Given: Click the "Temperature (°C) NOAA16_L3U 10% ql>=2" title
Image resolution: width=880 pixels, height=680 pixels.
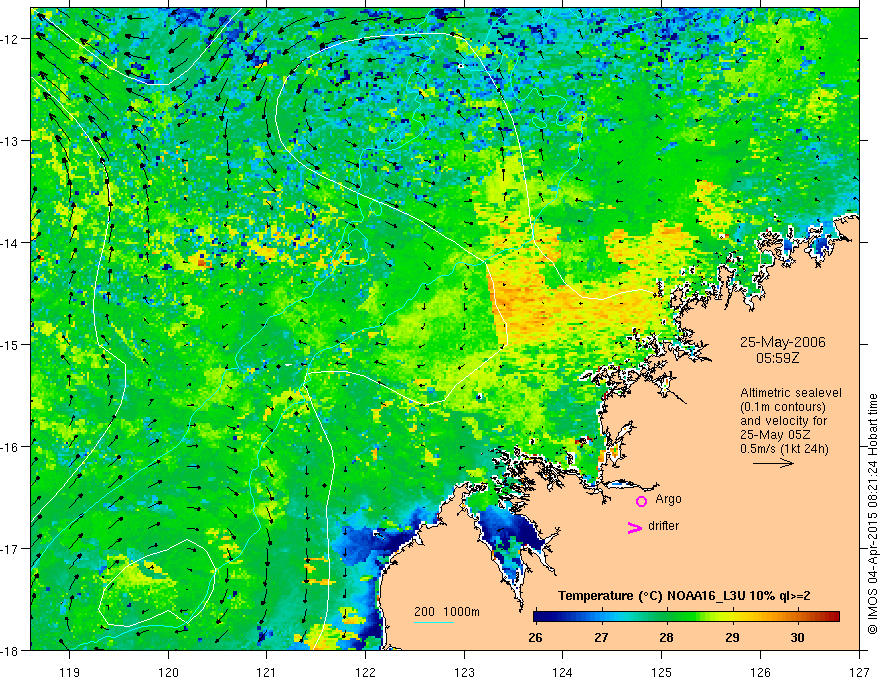Looking at the screenshot, I should 684,596.
